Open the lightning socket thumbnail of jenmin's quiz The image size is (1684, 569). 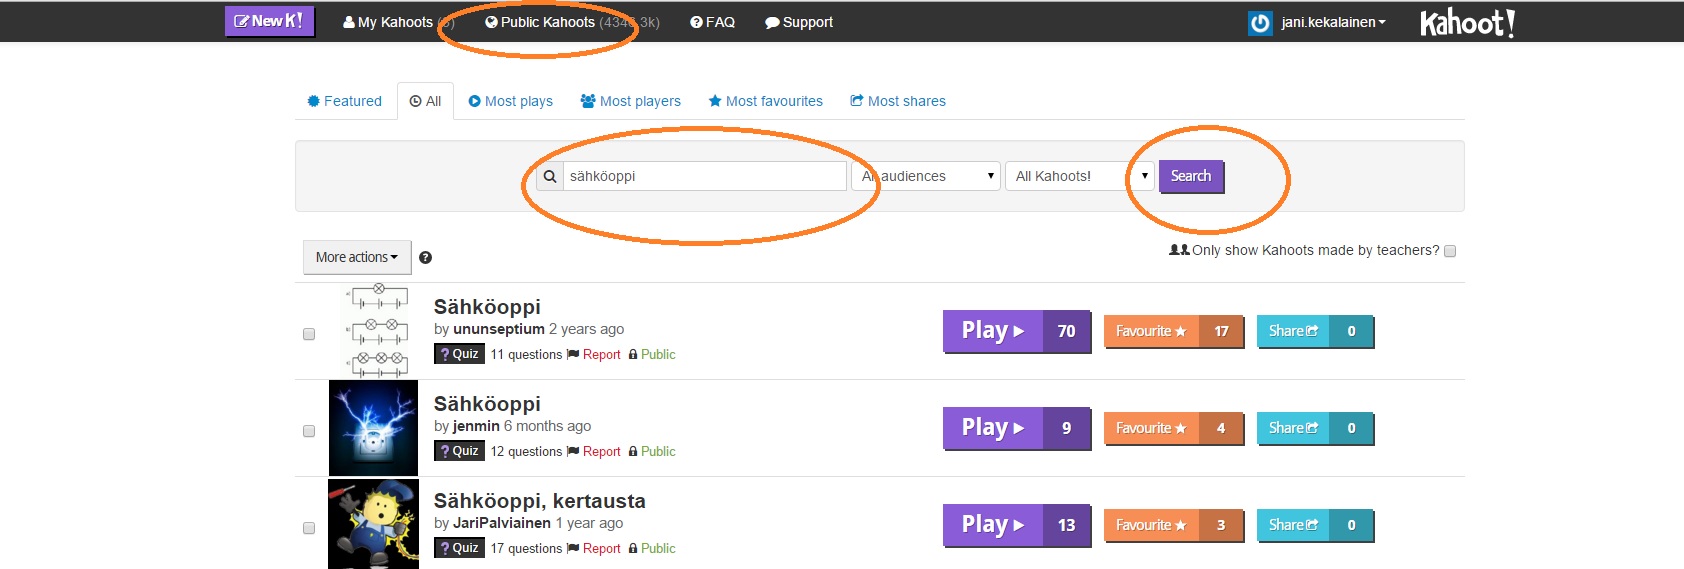tap(373, 428)
